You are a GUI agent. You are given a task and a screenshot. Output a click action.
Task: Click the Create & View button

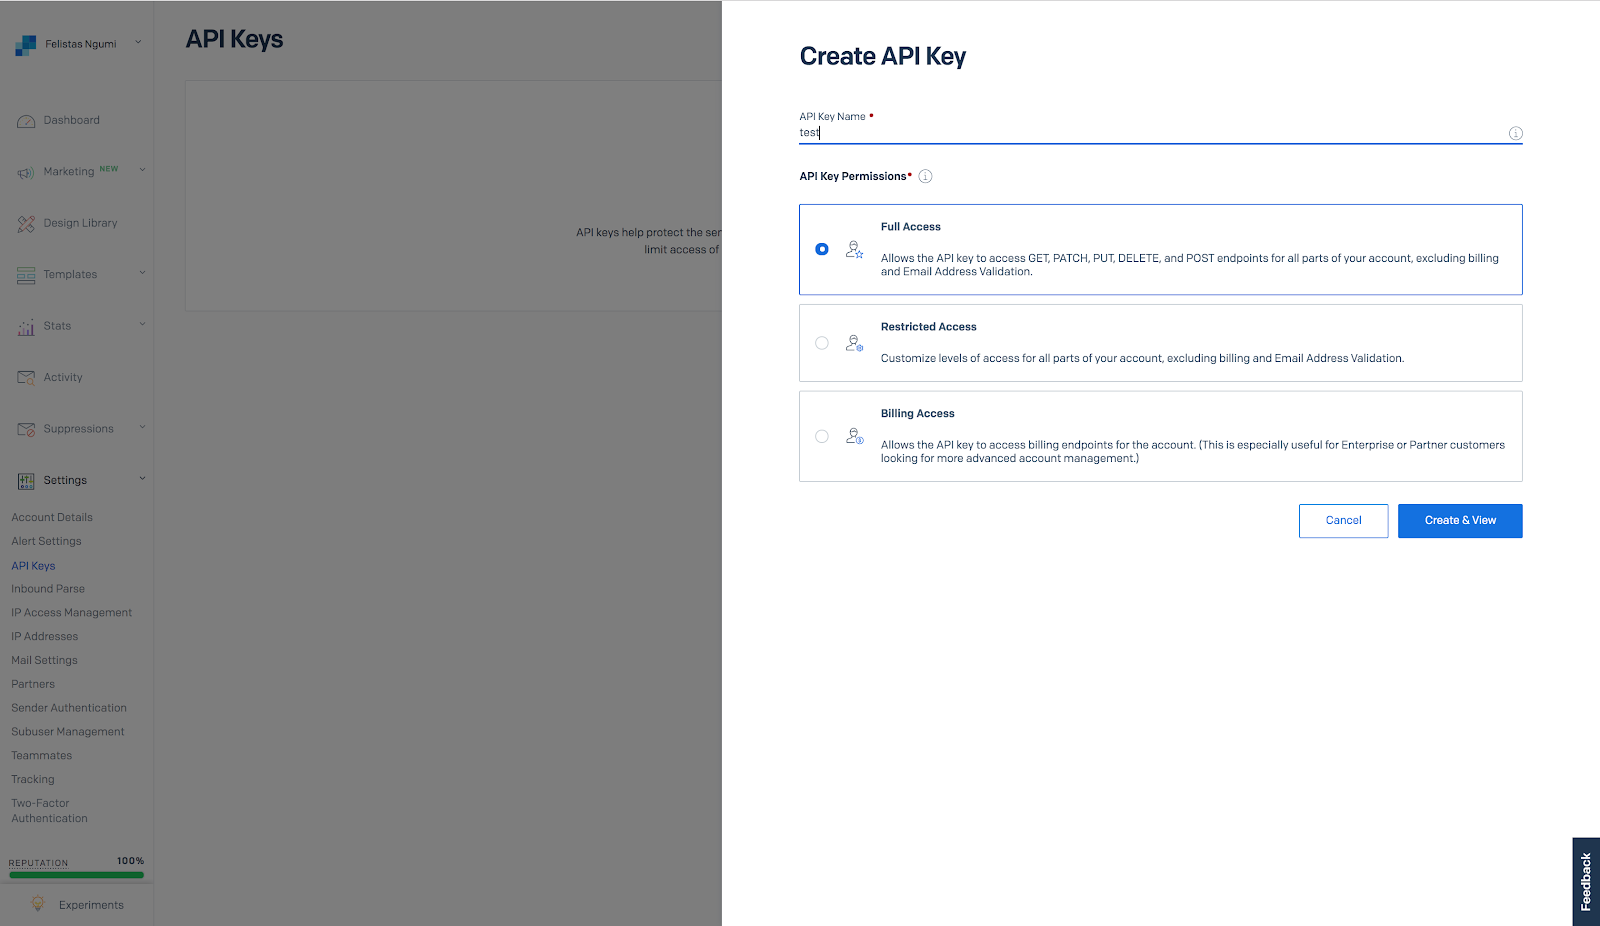point(1460,521)
